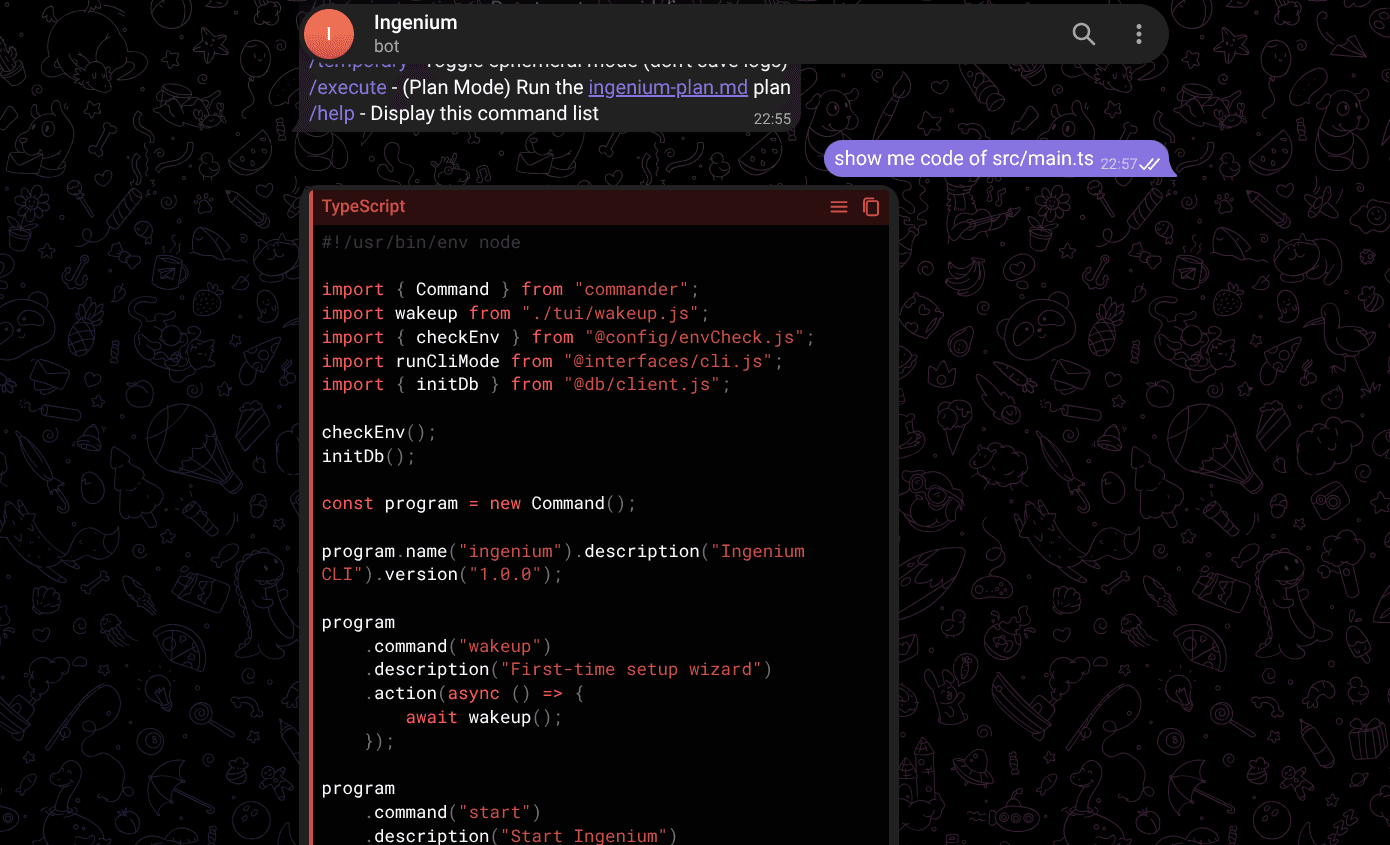Click the import wakeup line
The height and width of the screenshot is (845, 1390).
[515, 313]
